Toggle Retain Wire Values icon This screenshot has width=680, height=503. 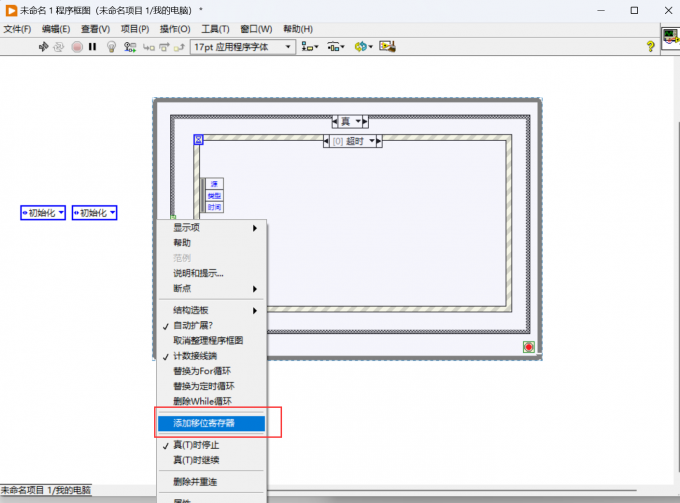tap(130, 46)
